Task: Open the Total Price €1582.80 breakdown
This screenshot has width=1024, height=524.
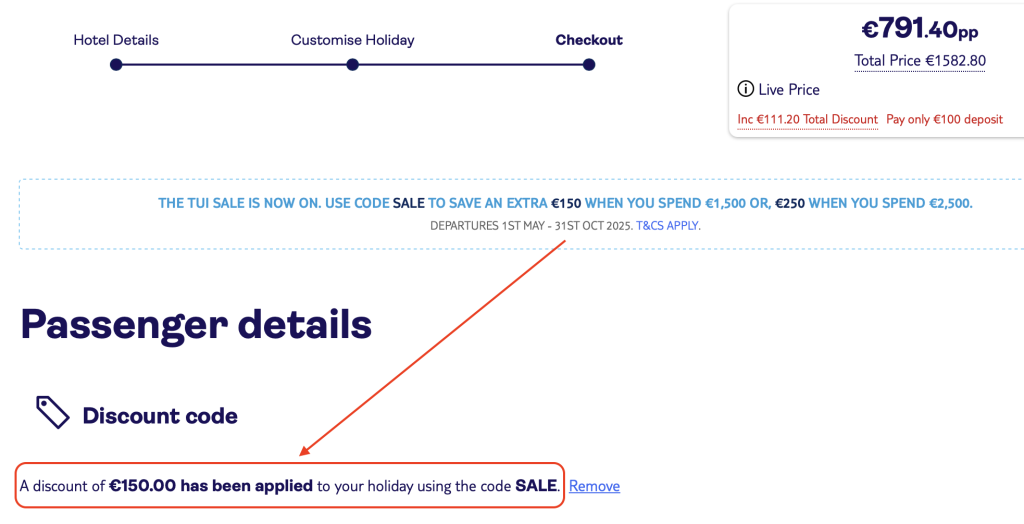Action: click(x=920, y=61)
